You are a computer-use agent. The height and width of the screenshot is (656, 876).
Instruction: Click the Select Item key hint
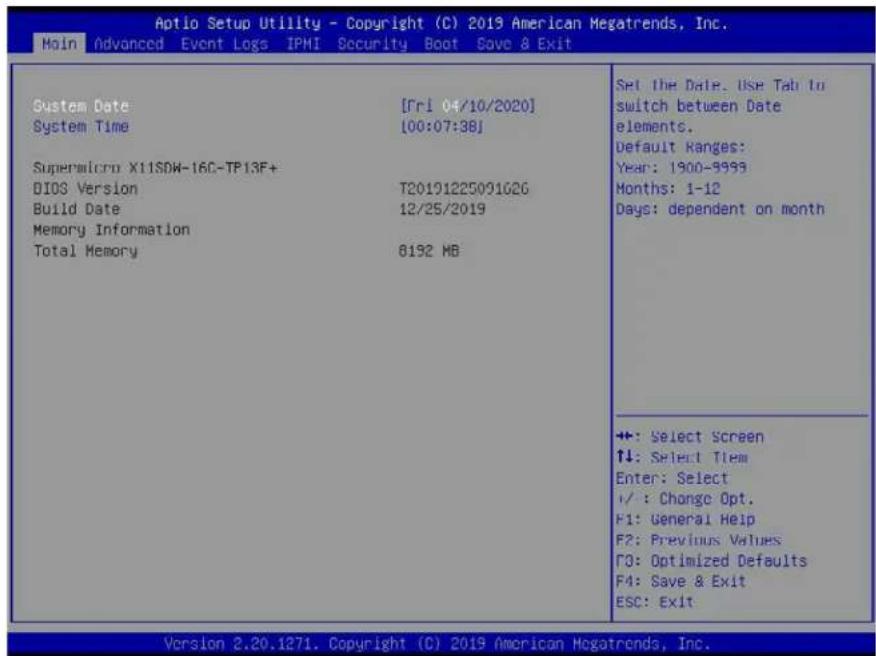tap(682, 458)
